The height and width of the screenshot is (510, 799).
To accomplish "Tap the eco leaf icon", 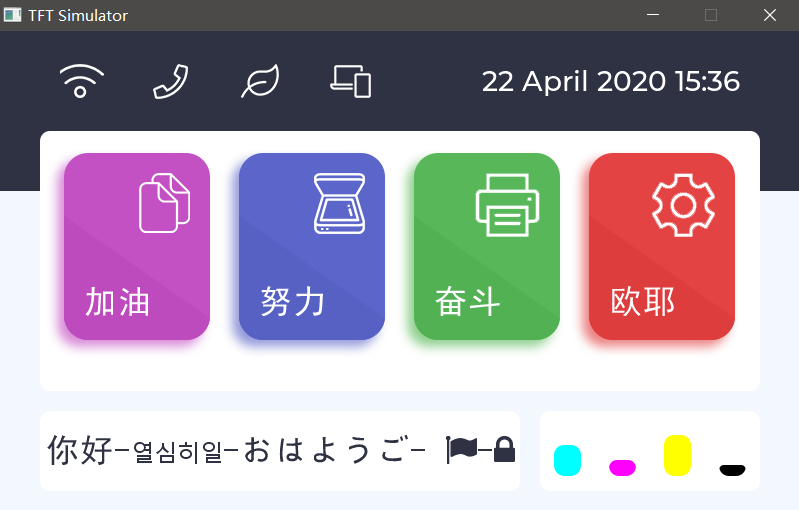I will pos(260,81).
